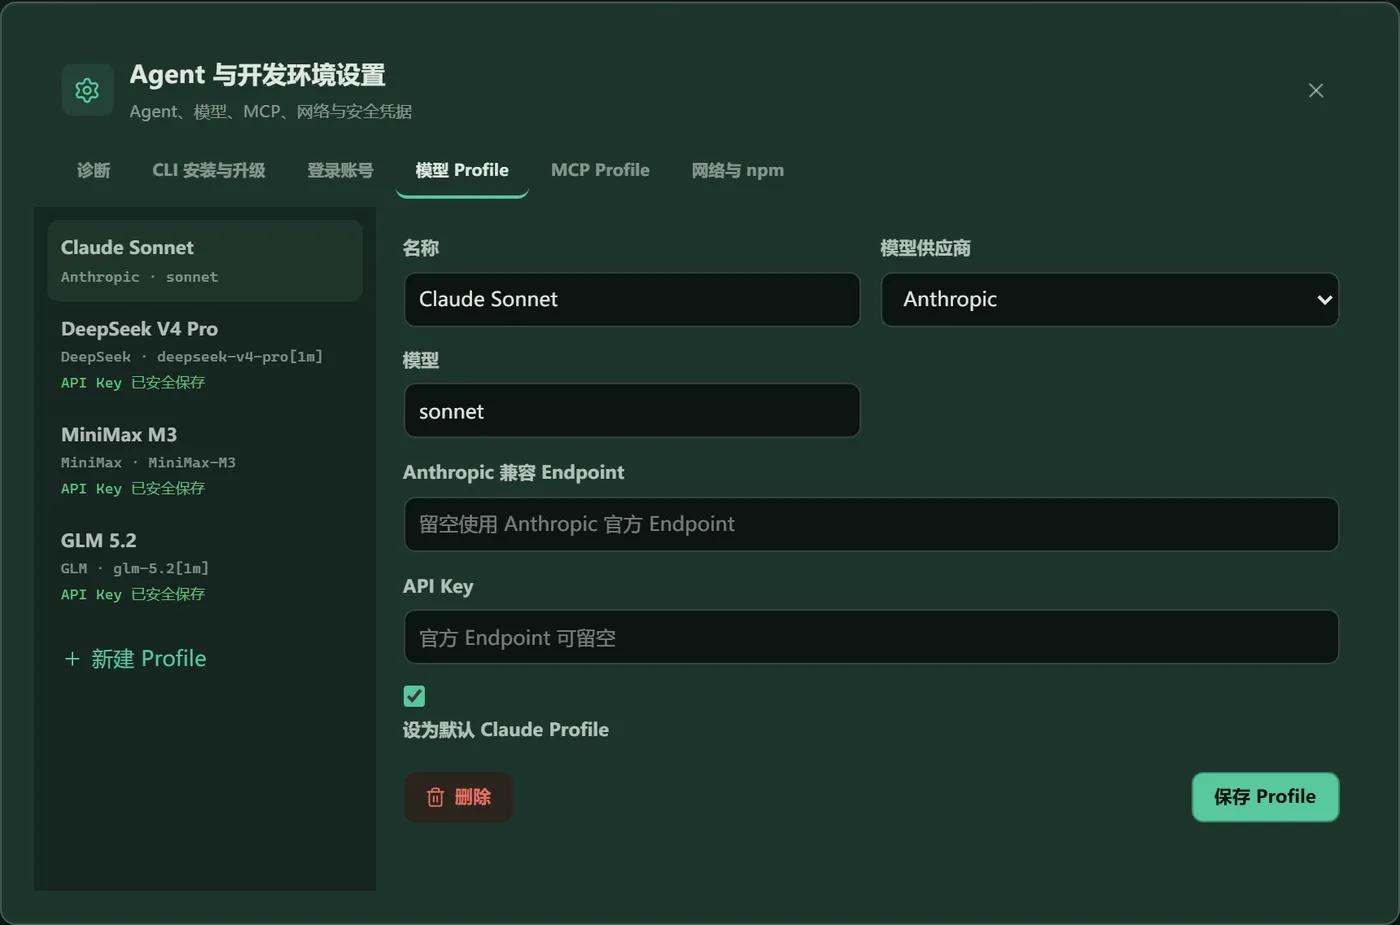
Task: Click the settings gear icon in header
Action: coord(87,90)
